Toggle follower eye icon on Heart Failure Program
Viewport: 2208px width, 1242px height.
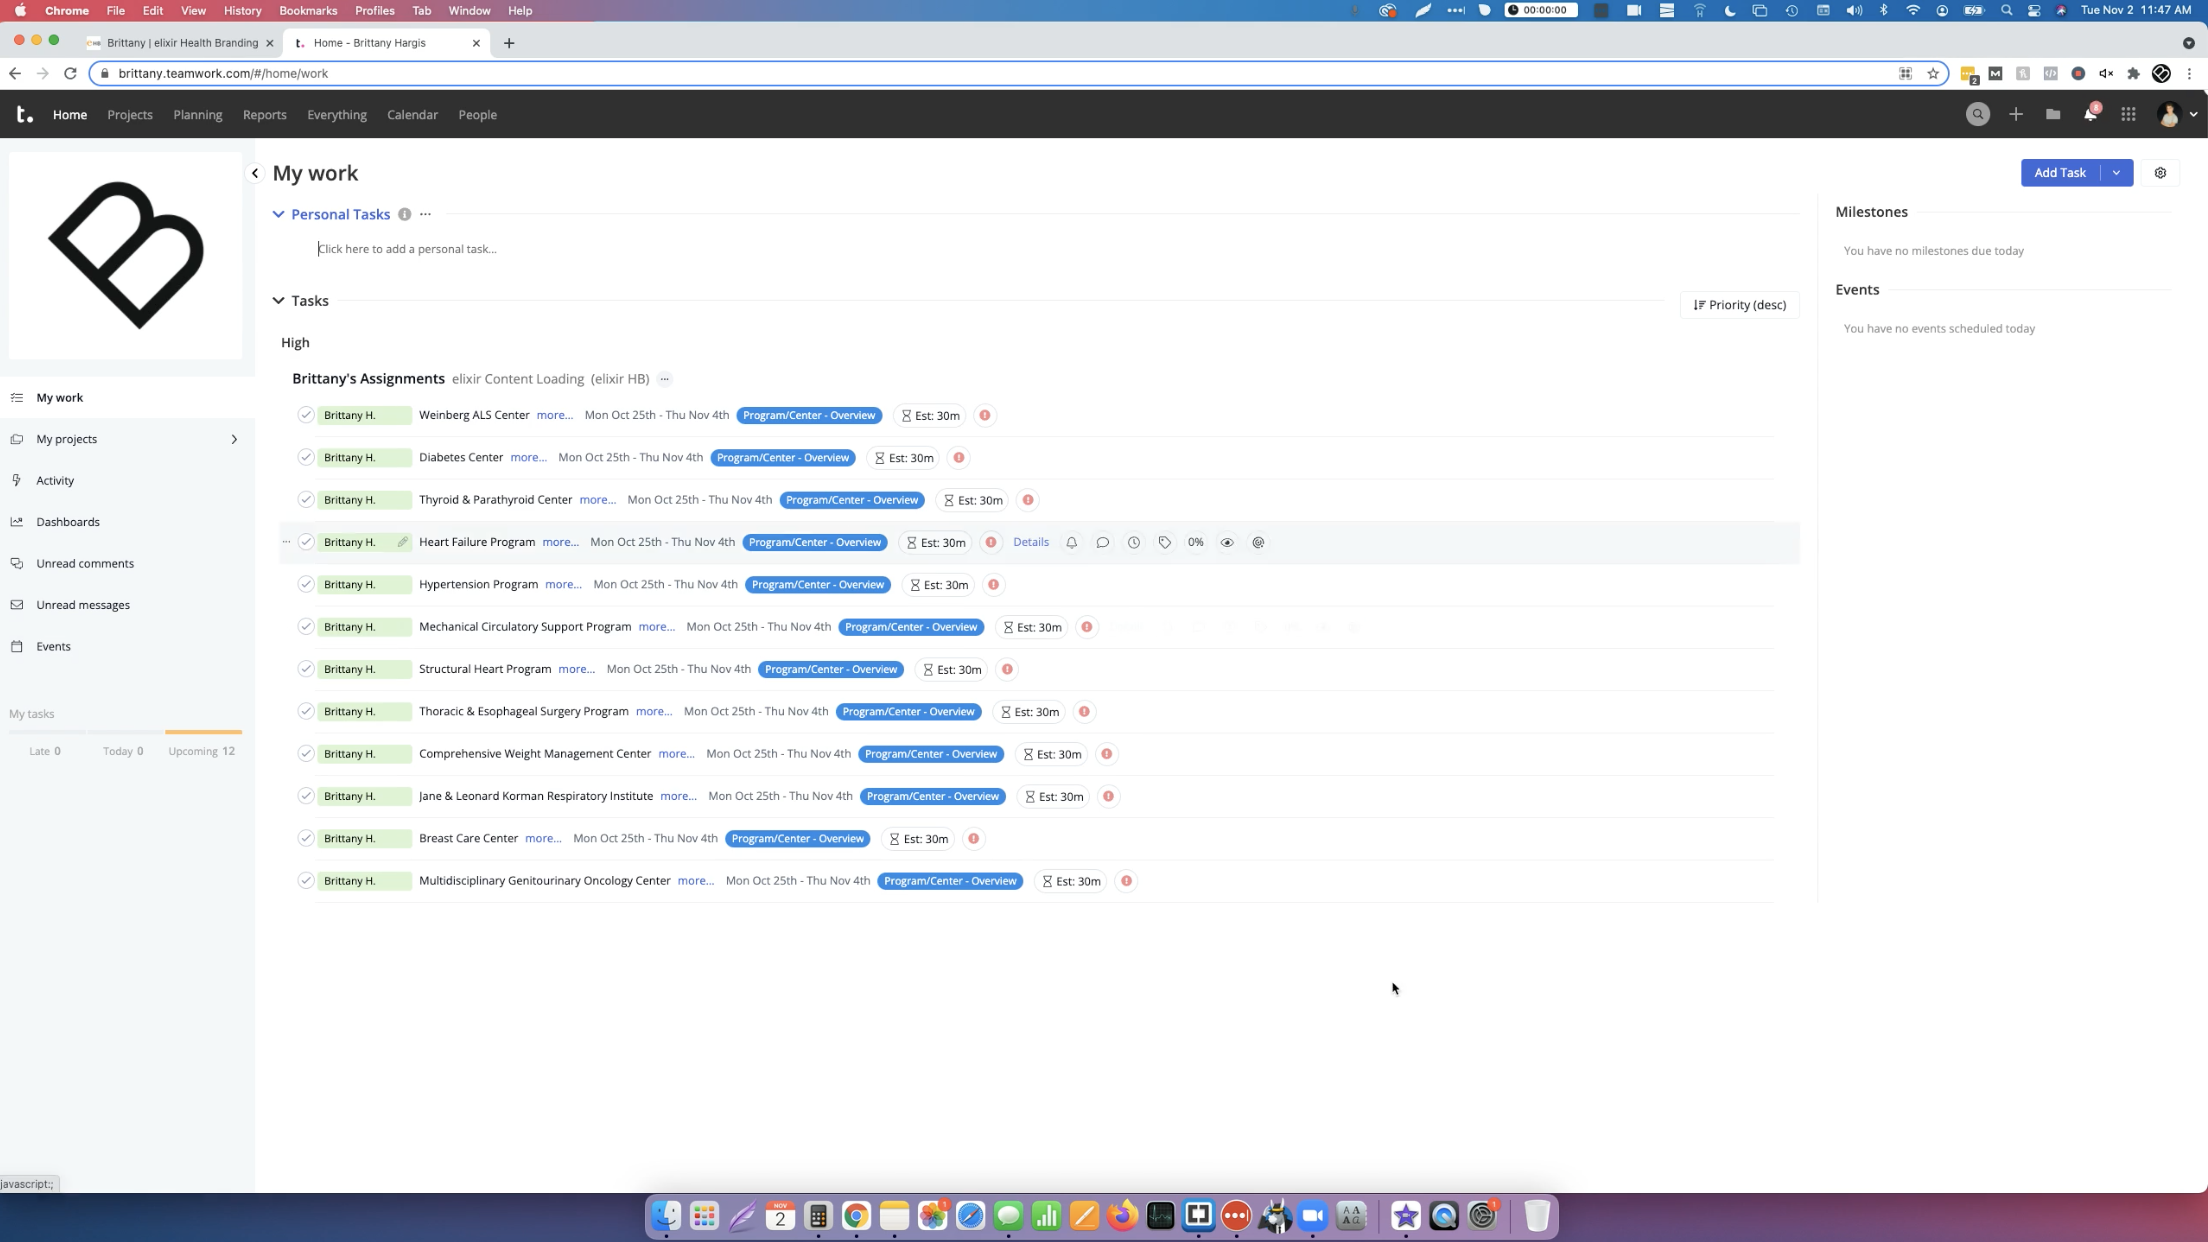pos(1227,543)
